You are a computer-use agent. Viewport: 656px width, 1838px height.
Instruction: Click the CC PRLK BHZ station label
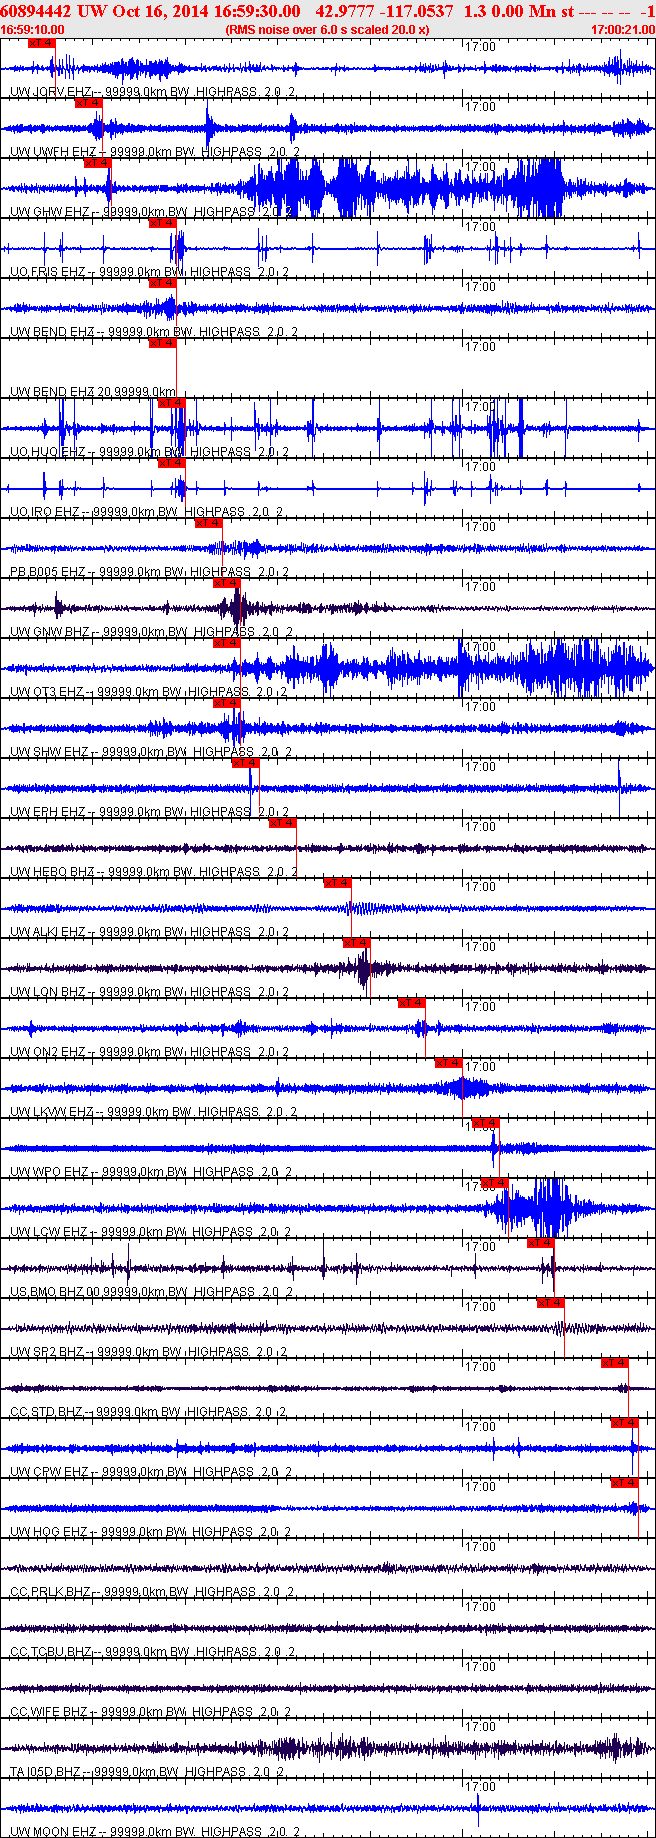tap(152, 1592)
